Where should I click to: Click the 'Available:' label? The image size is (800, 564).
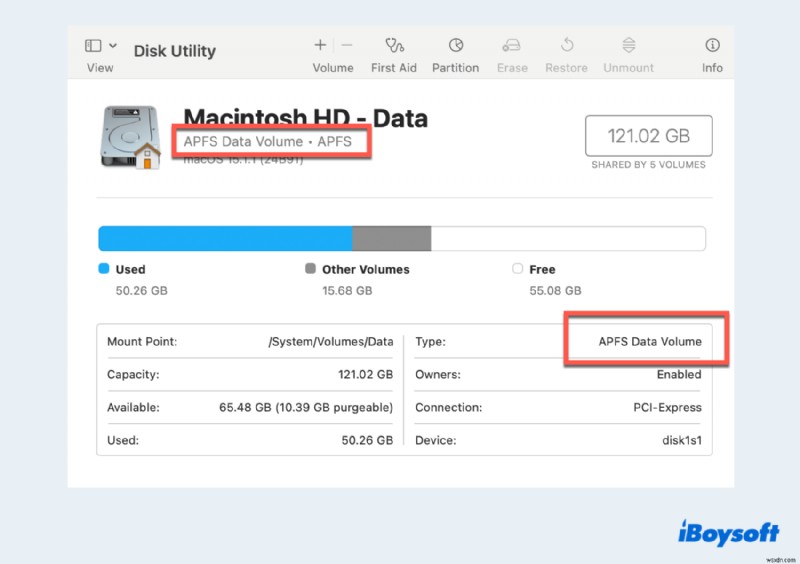click(x=133, y=407)
